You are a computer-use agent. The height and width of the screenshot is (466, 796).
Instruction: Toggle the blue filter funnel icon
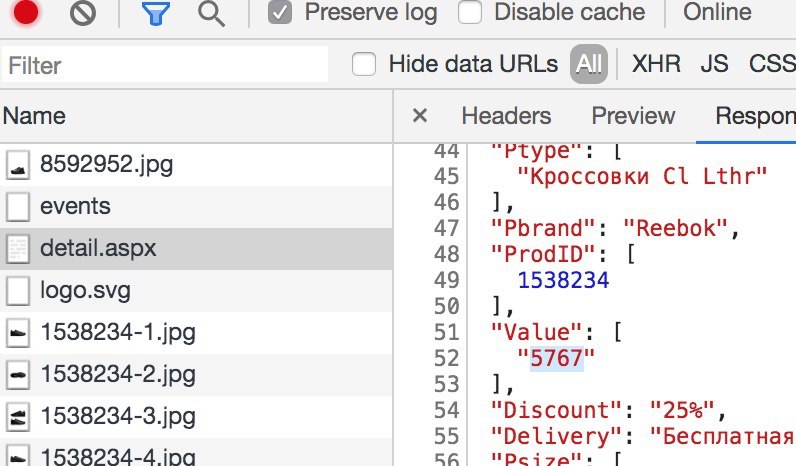(x=155, y=13)
